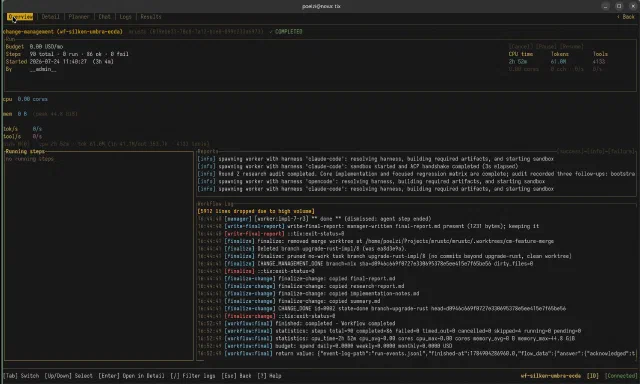Click the [Resume] run button
This screenshot has height=384, width=640.
point(572,47)
